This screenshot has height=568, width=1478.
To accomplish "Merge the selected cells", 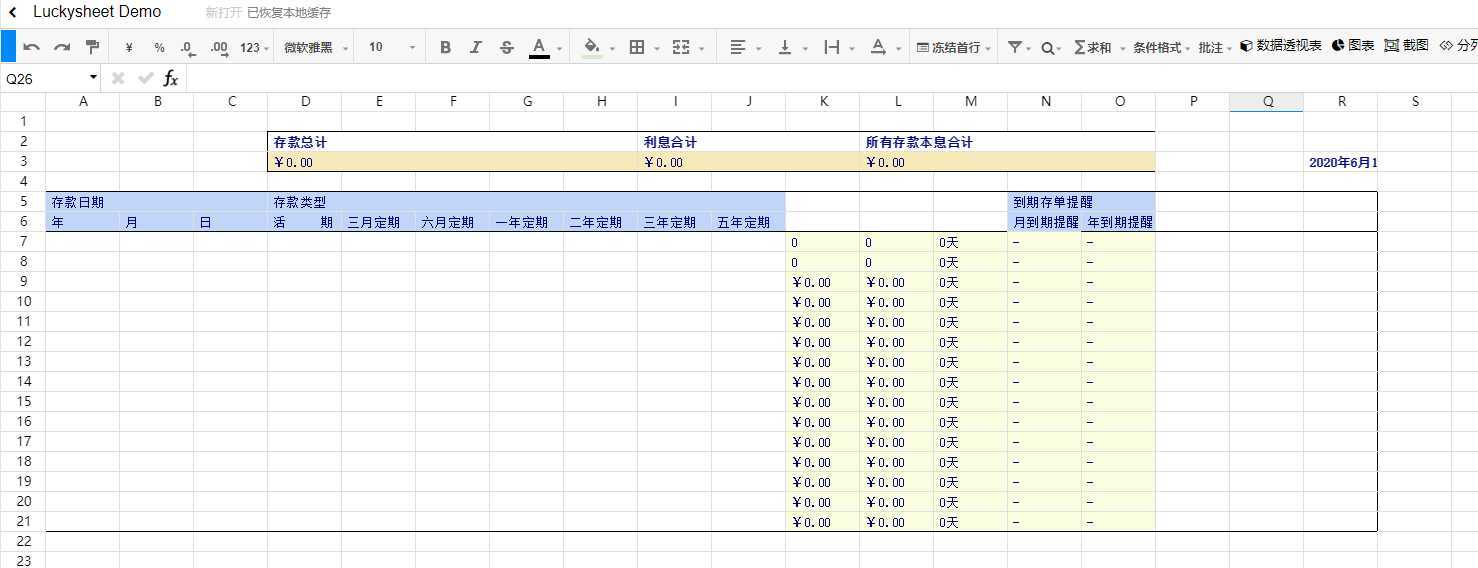I will tap(681, 47).
